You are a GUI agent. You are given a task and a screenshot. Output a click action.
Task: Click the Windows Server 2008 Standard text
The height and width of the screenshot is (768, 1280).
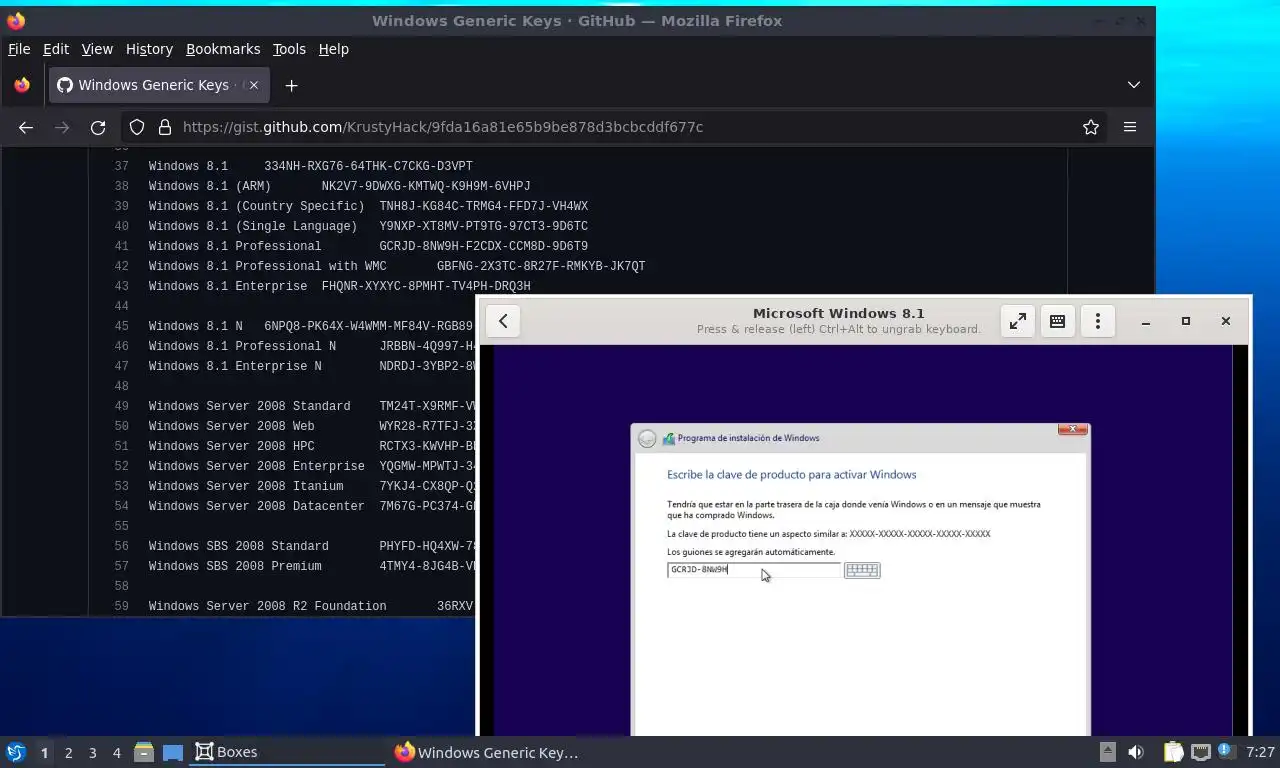(x=250, y=406)
